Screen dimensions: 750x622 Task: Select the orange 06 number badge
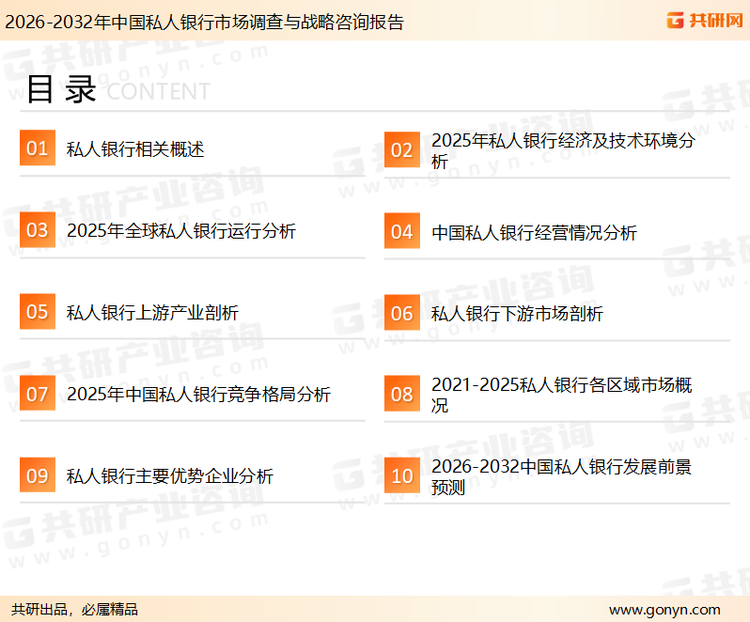(402, 313)
